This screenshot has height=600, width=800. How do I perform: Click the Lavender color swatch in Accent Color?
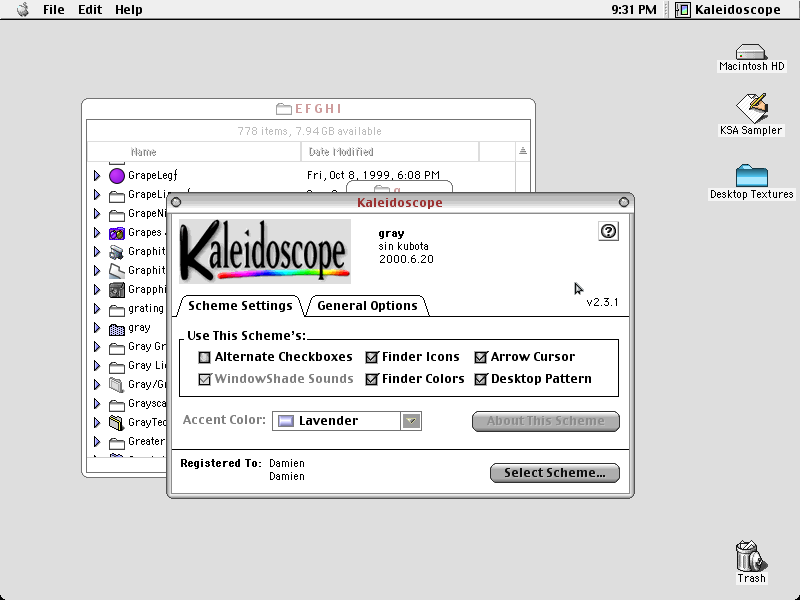(x=286, y=421)
